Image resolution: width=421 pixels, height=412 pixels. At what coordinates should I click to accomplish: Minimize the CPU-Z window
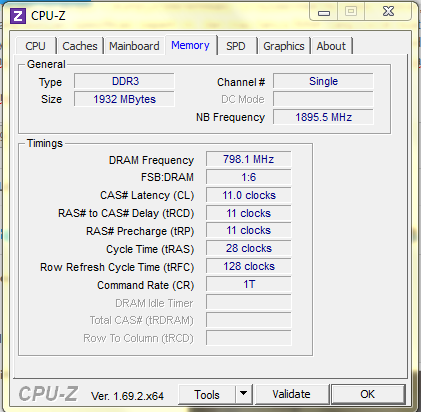coord(324,12)
